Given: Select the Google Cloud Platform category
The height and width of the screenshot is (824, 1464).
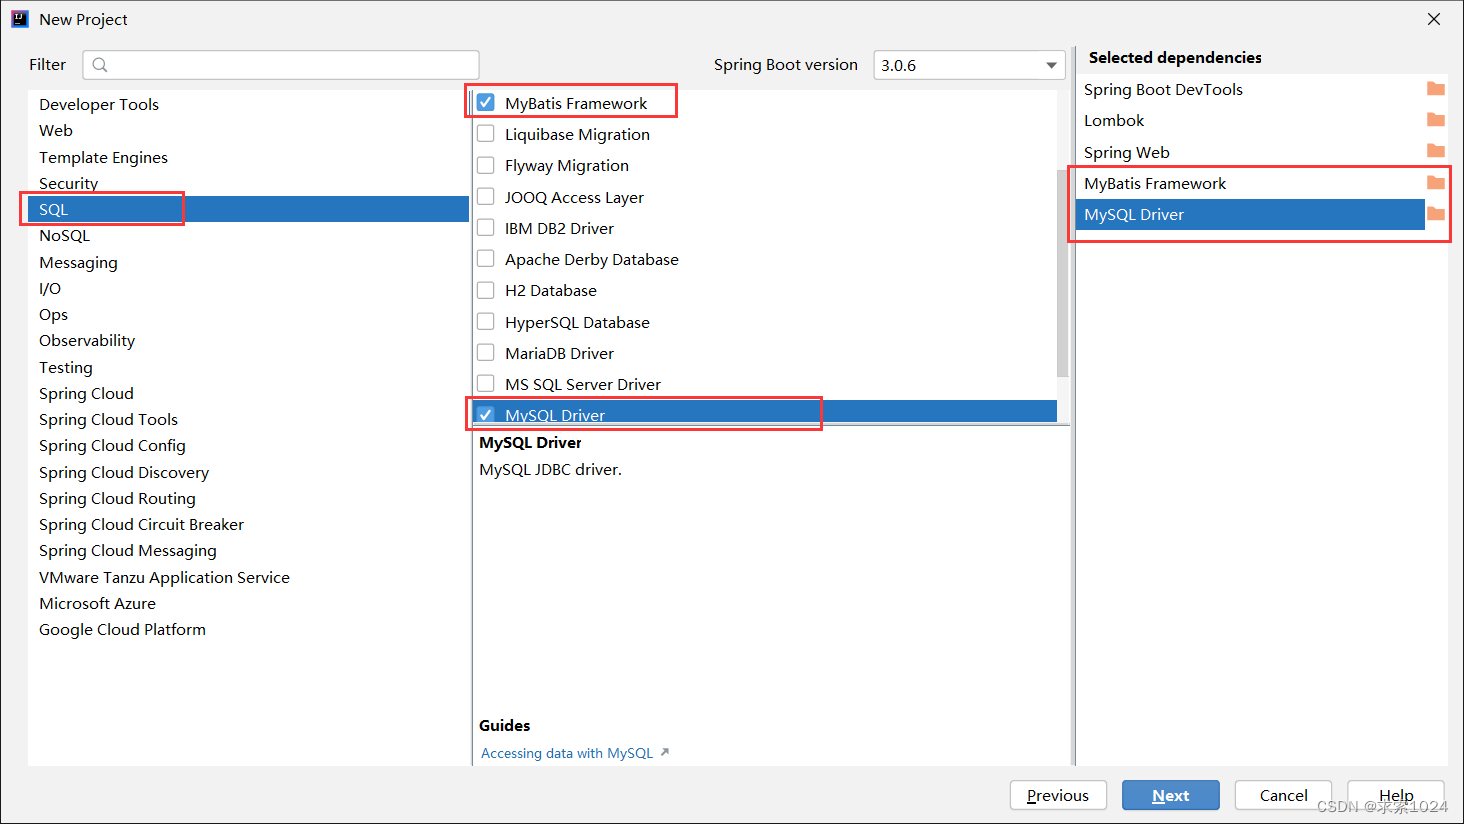Looking at the screenshot, I should [x=248, y=629].
